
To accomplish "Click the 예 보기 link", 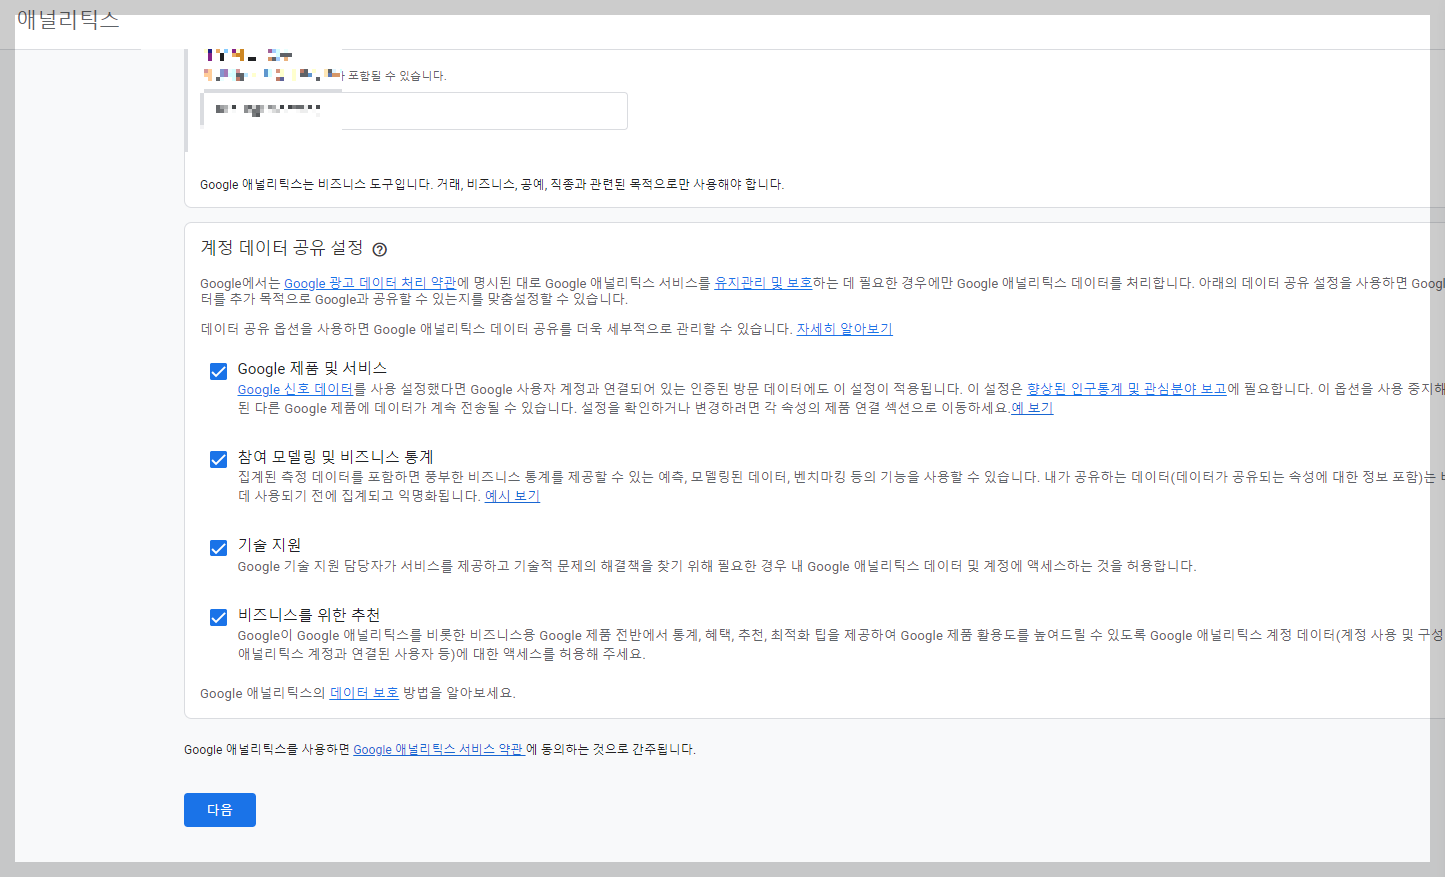I will [x=1032, y=408].
